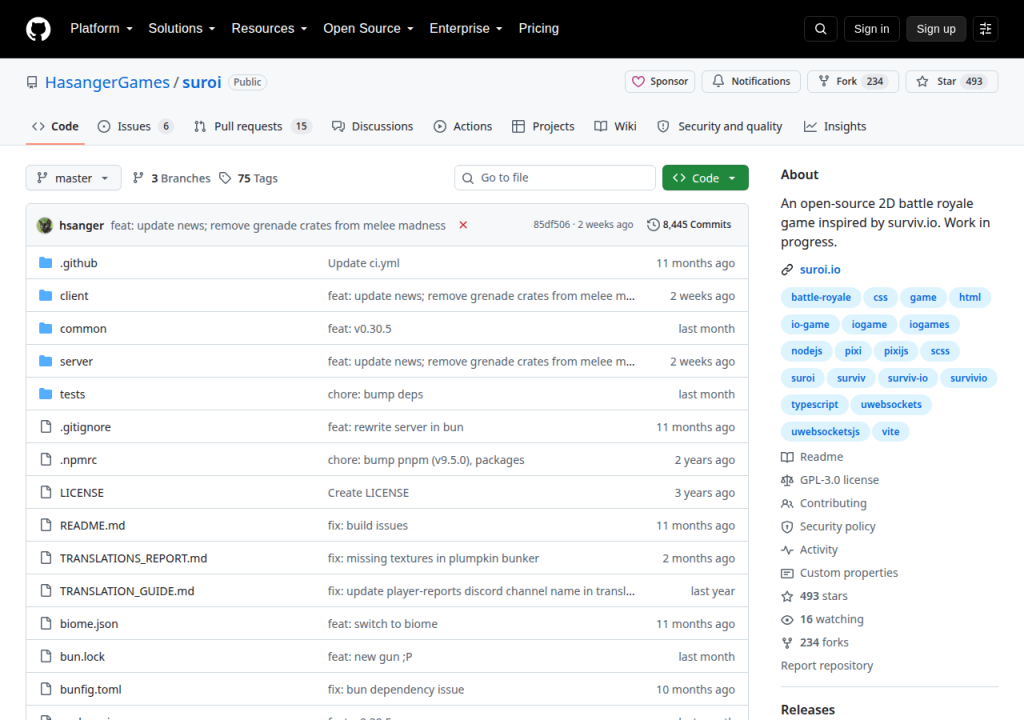This screenshot has width=1024, height=720.
Task: Click the .gitignore file icon
Action: [46, 427]
